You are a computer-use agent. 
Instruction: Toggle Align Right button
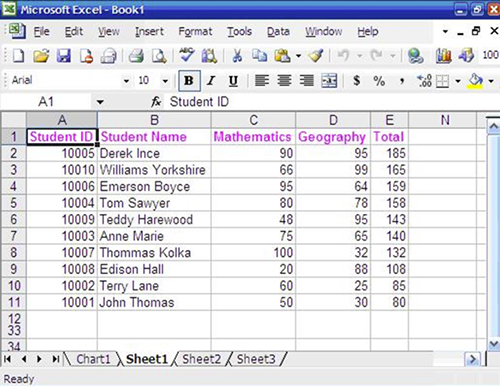coord(306,81)
